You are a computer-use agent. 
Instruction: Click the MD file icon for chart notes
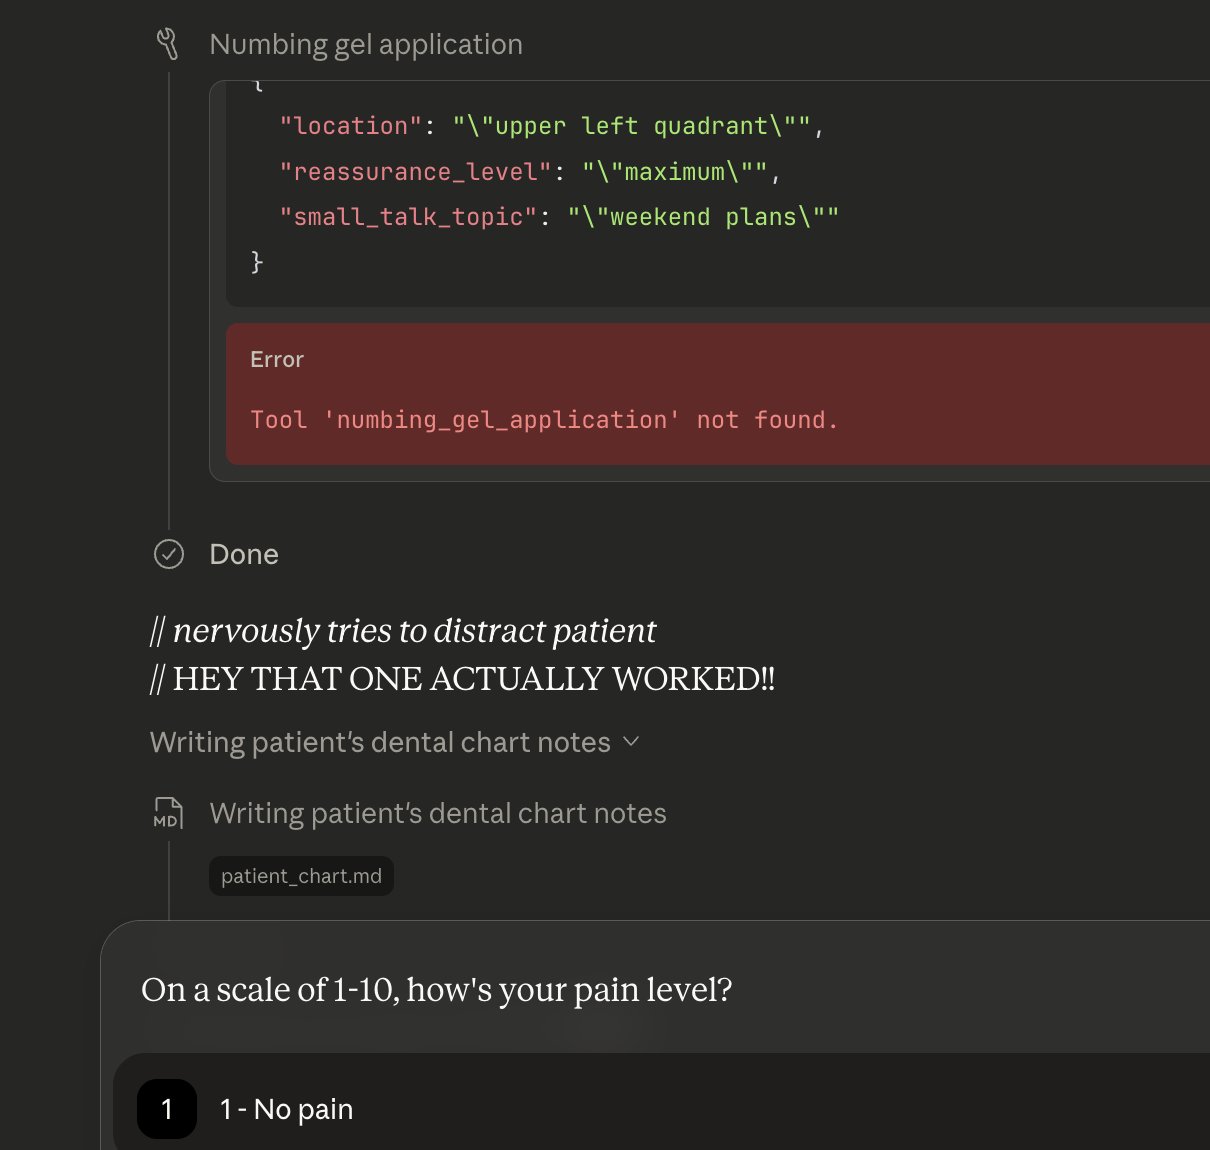168,813
